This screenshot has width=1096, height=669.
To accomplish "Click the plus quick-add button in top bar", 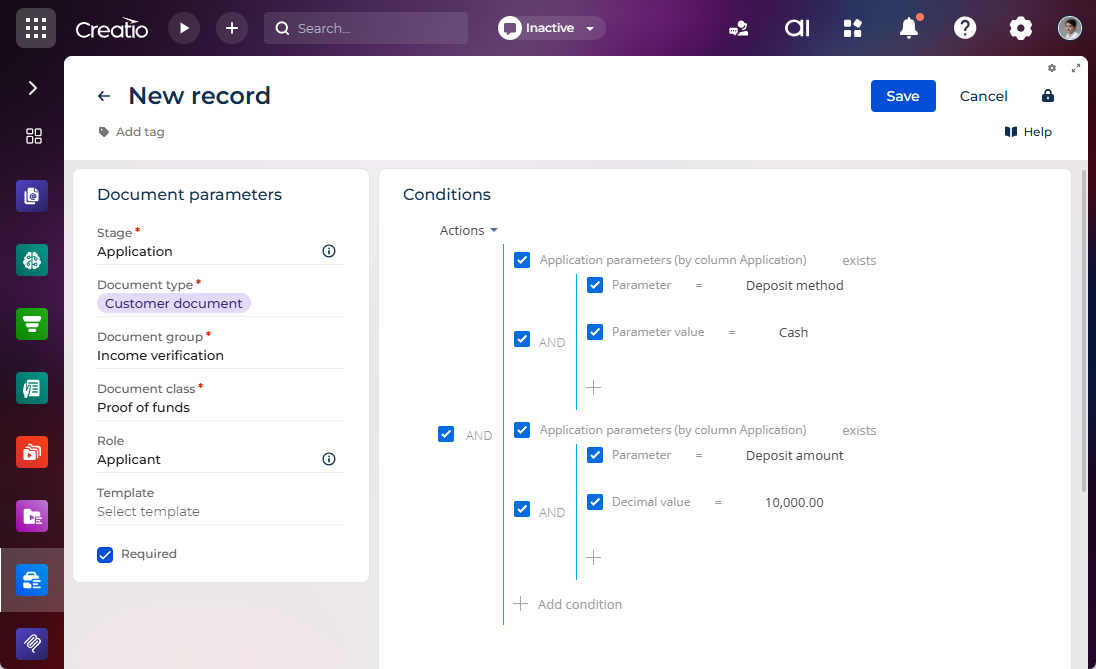I will click(x=231, y=28).
